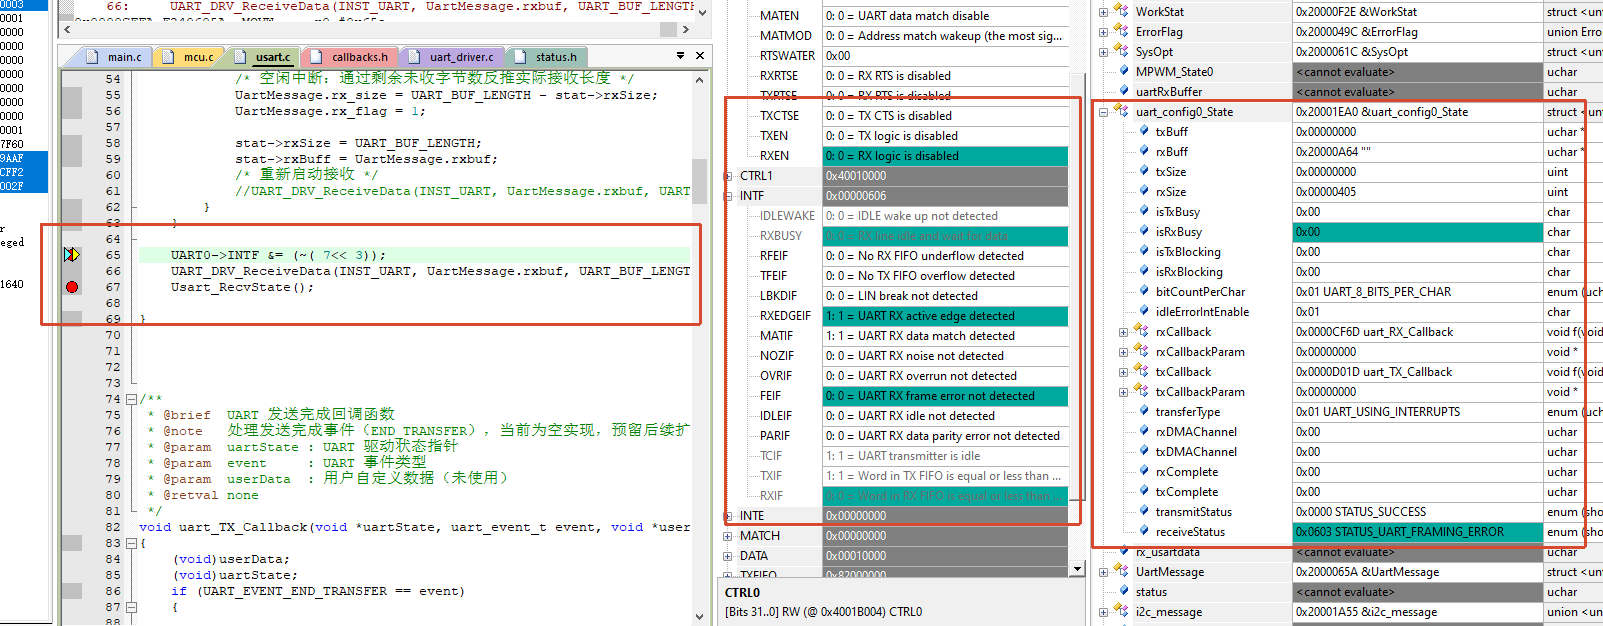Select the RXEN 'RX logic is disabled' field

pyautogui.click(x=945, y=156)
